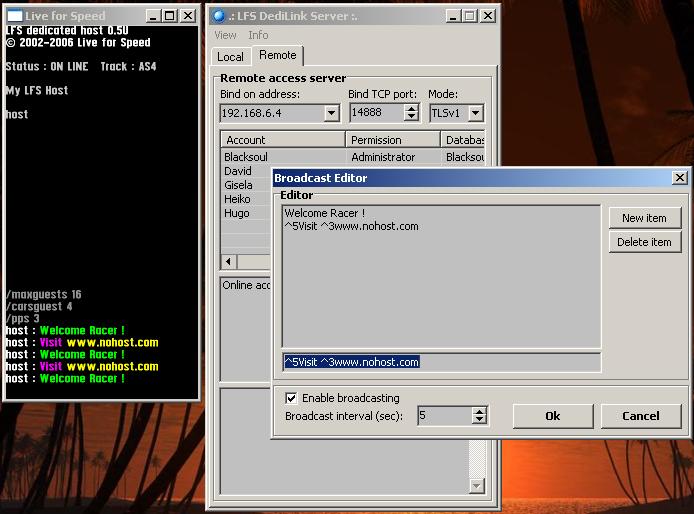The height and width of the screenshot is (514, 694).
Task: Switch to the Local tab
Action: click(x=231, y=57)
